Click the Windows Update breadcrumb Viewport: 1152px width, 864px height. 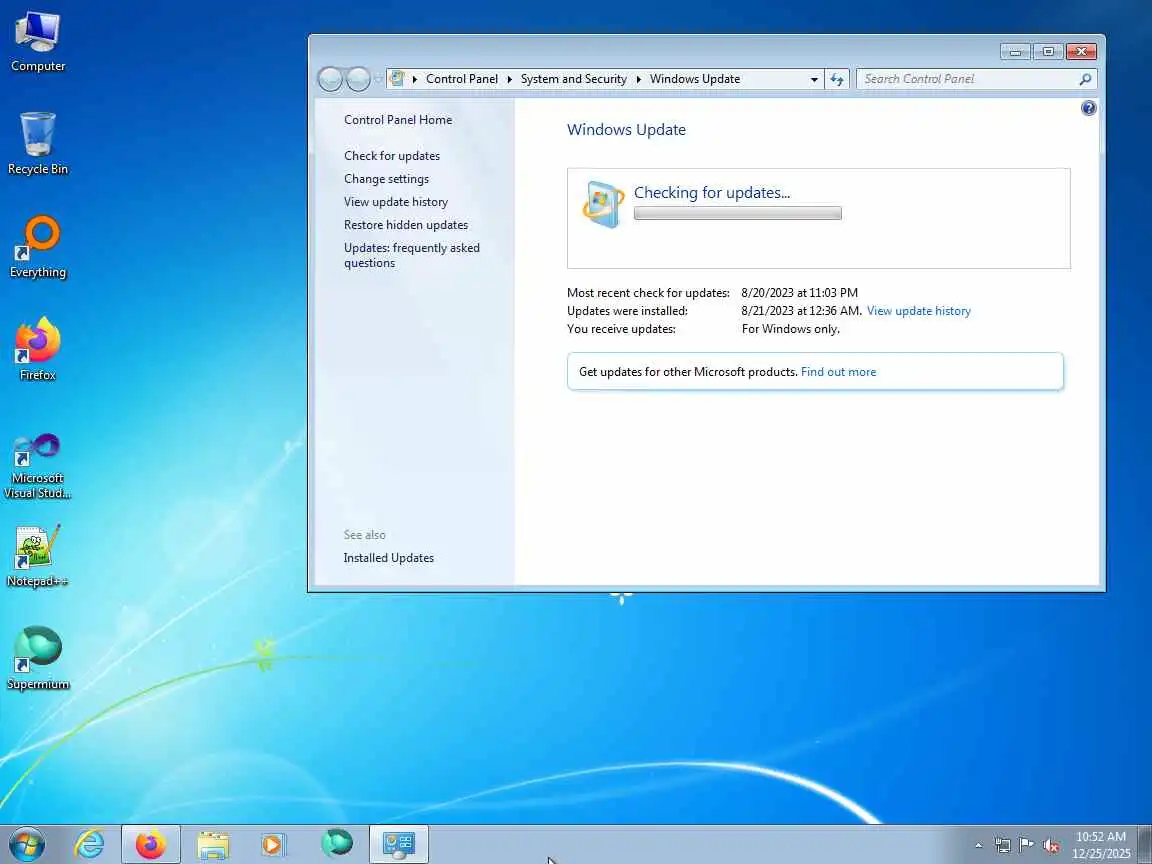[695, 79]
